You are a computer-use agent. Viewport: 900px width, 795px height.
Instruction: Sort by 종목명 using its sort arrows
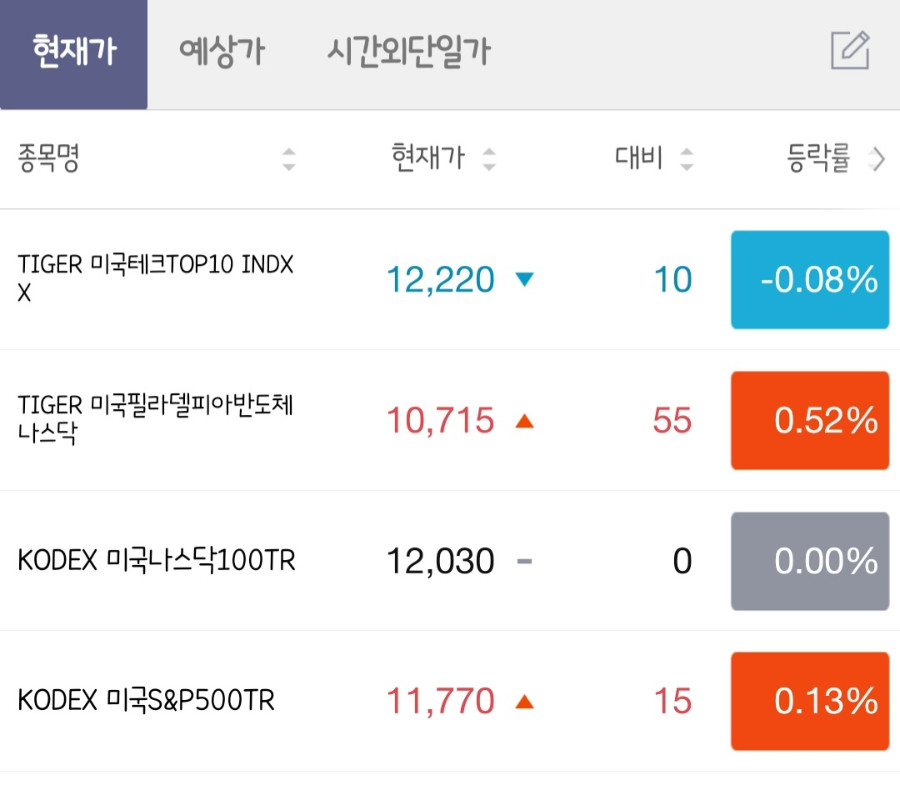point(289,159)
